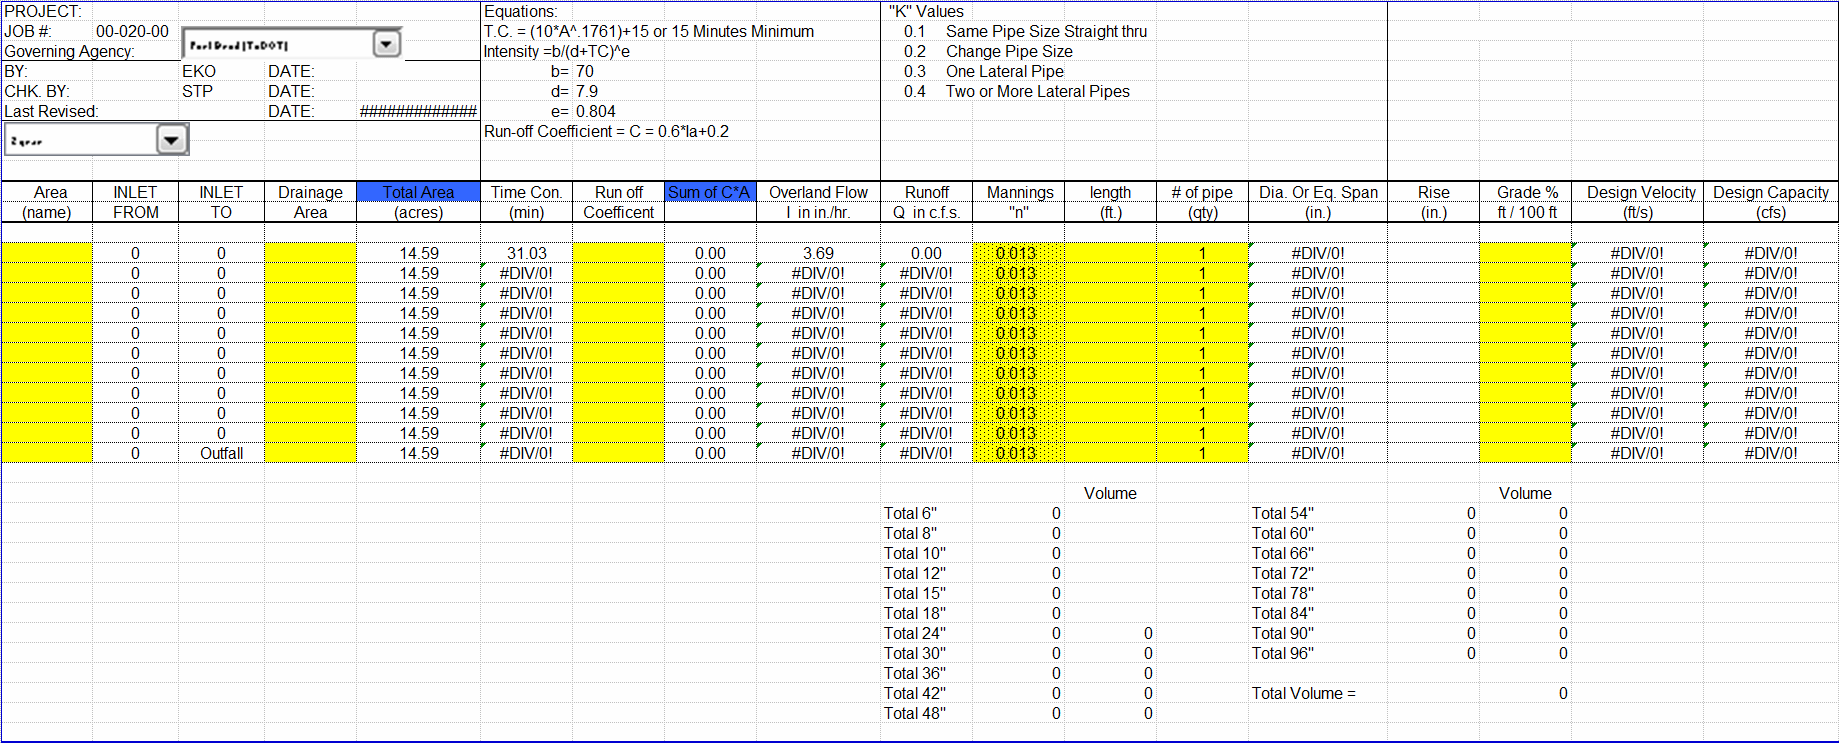Select the Total 96" pipe label
Screen dimensions: 1839x743
pos(1282,653)
